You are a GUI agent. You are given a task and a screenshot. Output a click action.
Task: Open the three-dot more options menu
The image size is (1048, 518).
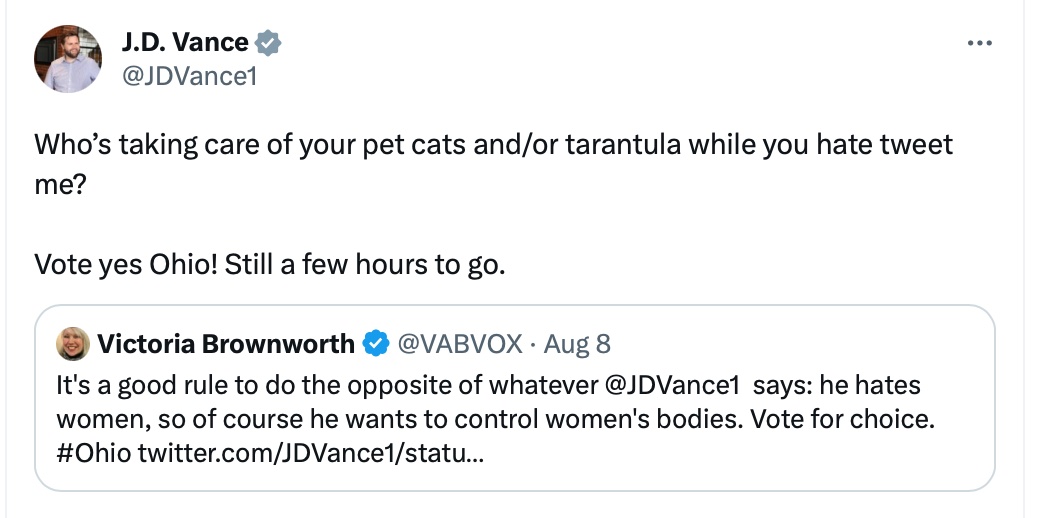click(979, 43)
